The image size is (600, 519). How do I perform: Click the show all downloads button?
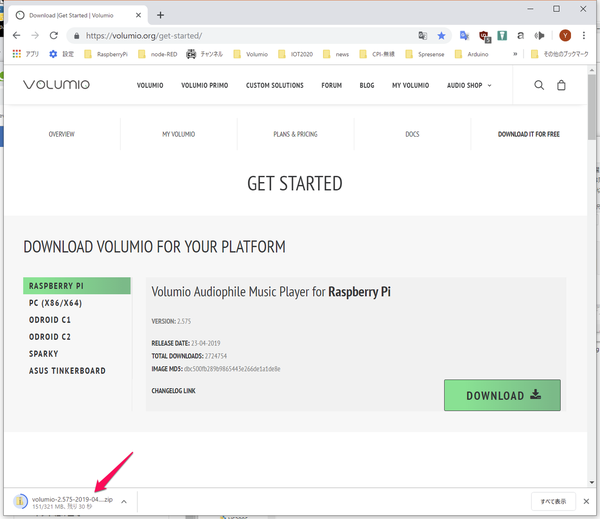click(x=552, y=501)
